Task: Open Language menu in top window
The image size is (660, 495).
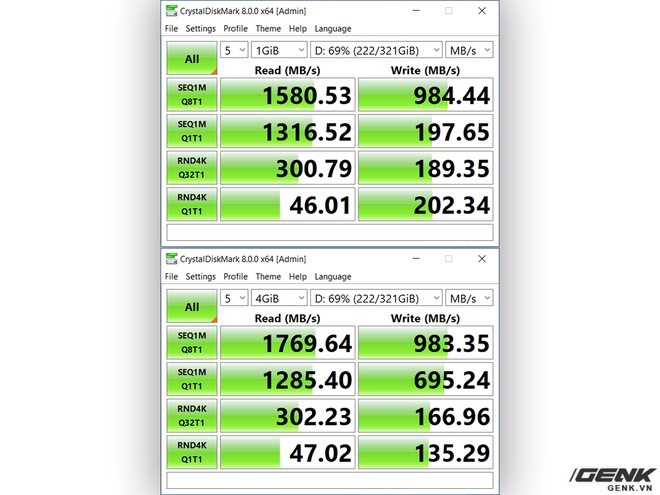Action: coord(333,29)
